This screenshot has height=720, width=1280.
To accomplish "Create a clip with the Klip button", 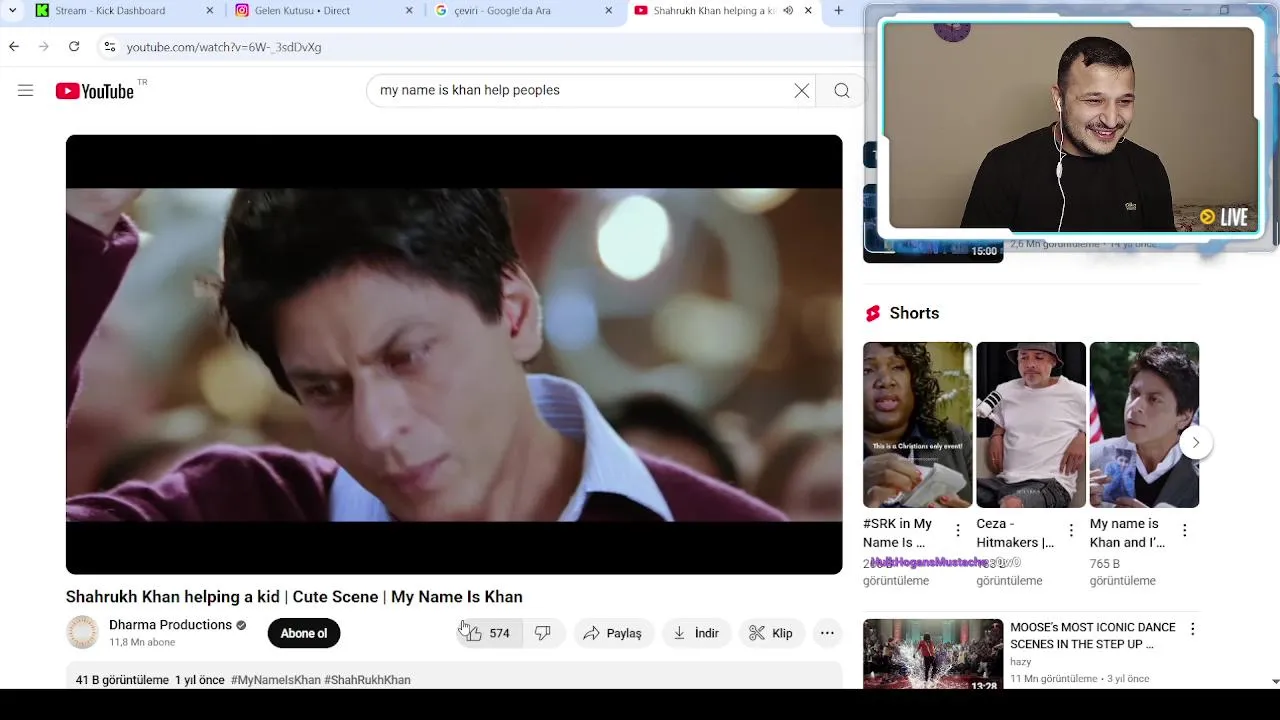I will (x=772, y=633).
